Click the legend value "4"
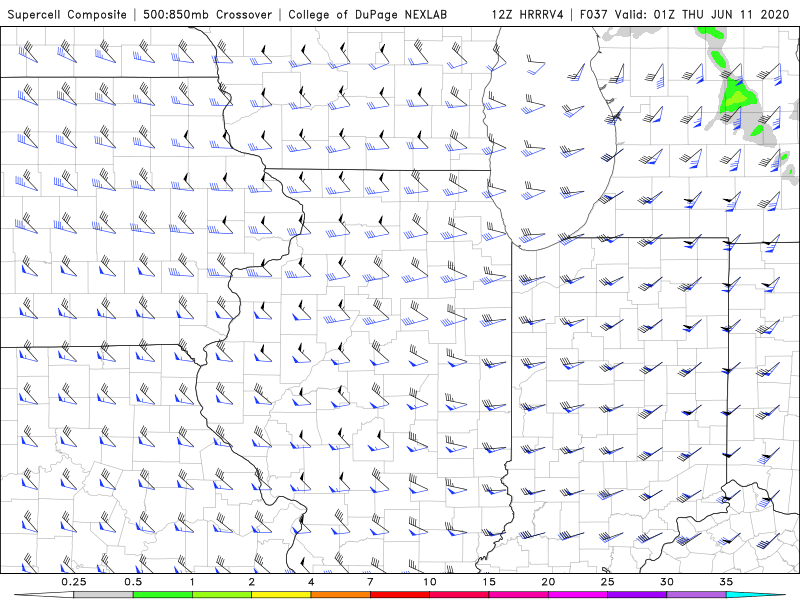The image size is (800, 600). click(x=311, y=582)
